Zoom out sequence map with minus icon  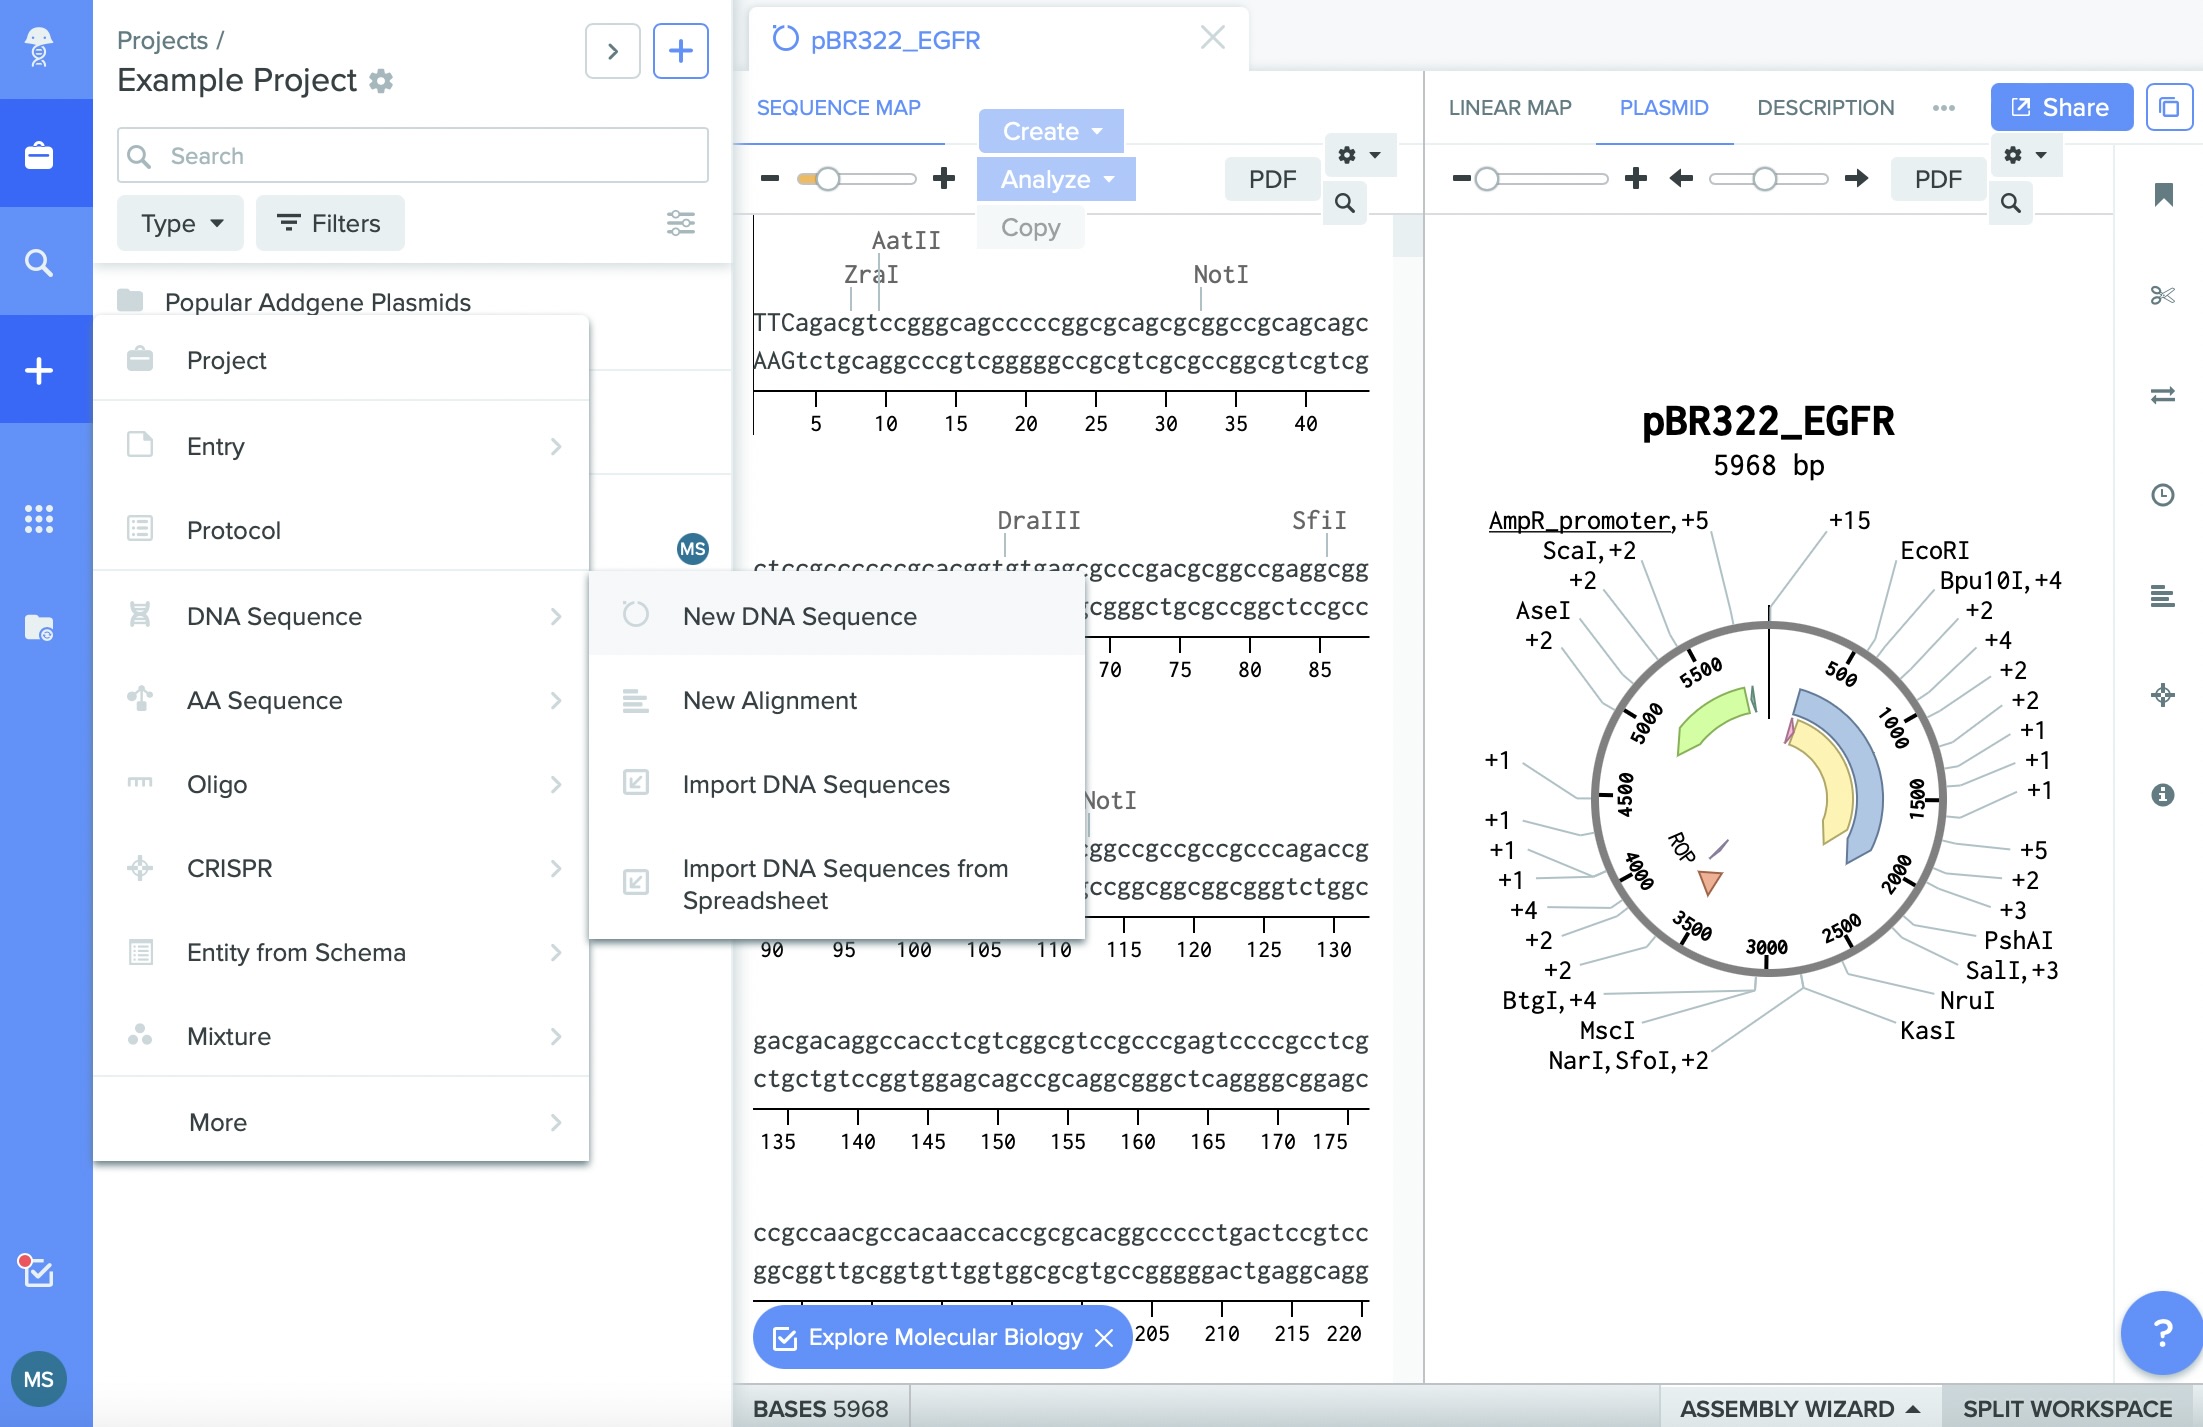pos(769,179)
